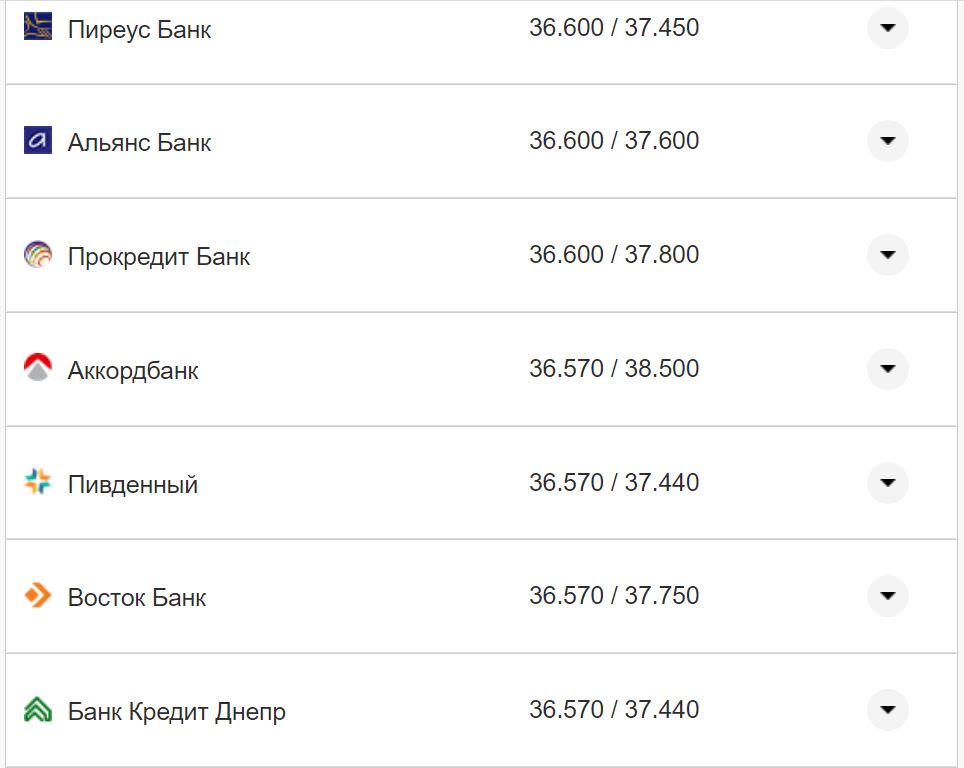Click the Пивденный bank logo icon

tap(35, 482)
